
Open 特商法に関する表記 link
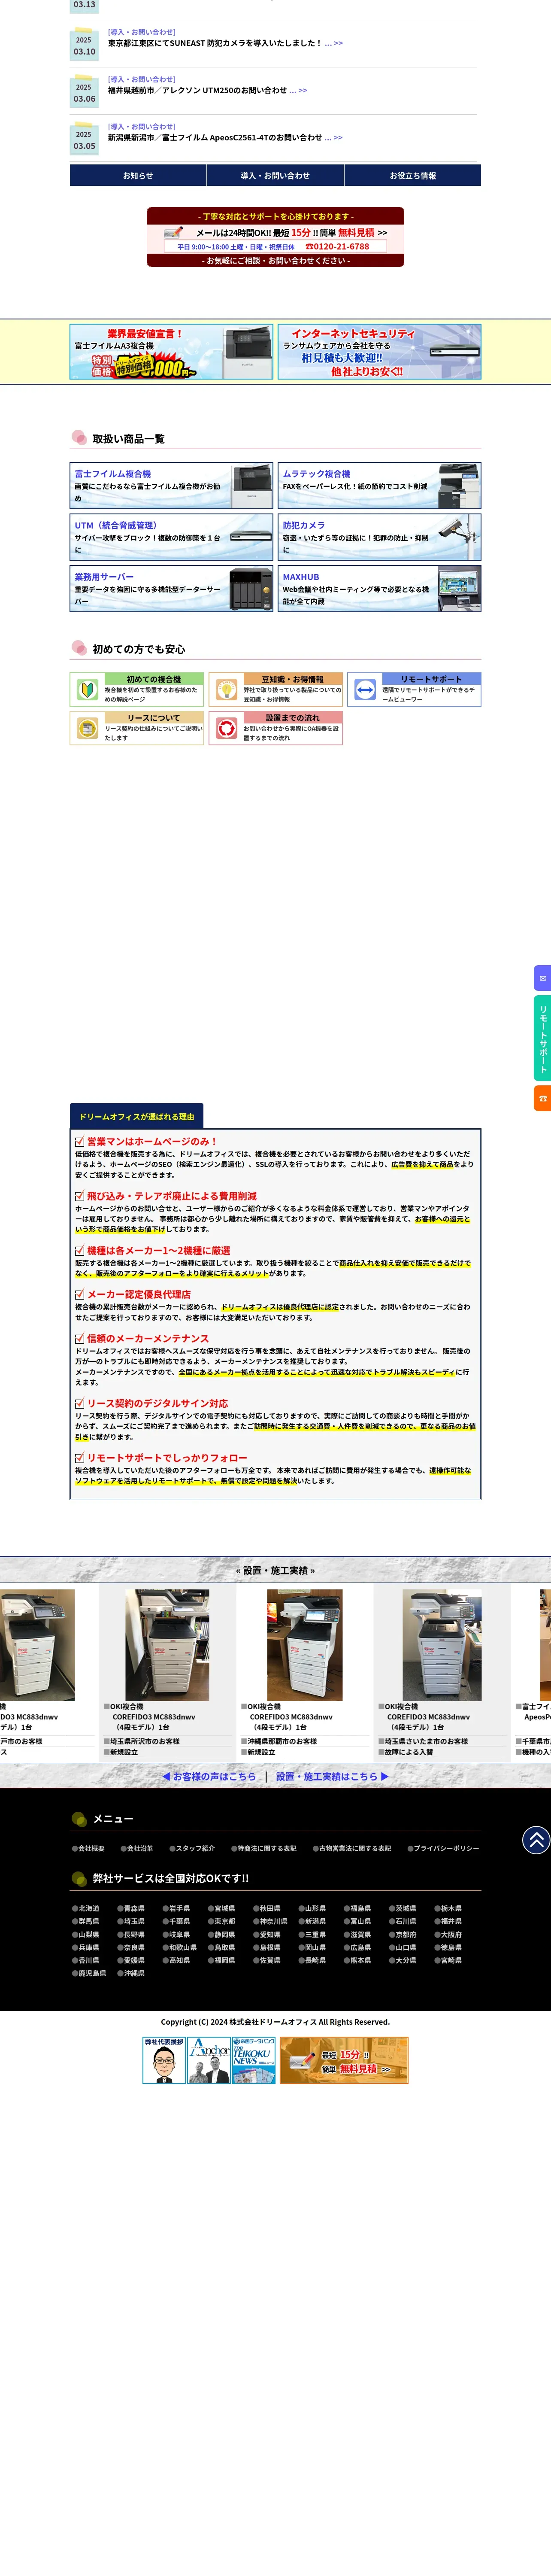[x=264, y=1848]
